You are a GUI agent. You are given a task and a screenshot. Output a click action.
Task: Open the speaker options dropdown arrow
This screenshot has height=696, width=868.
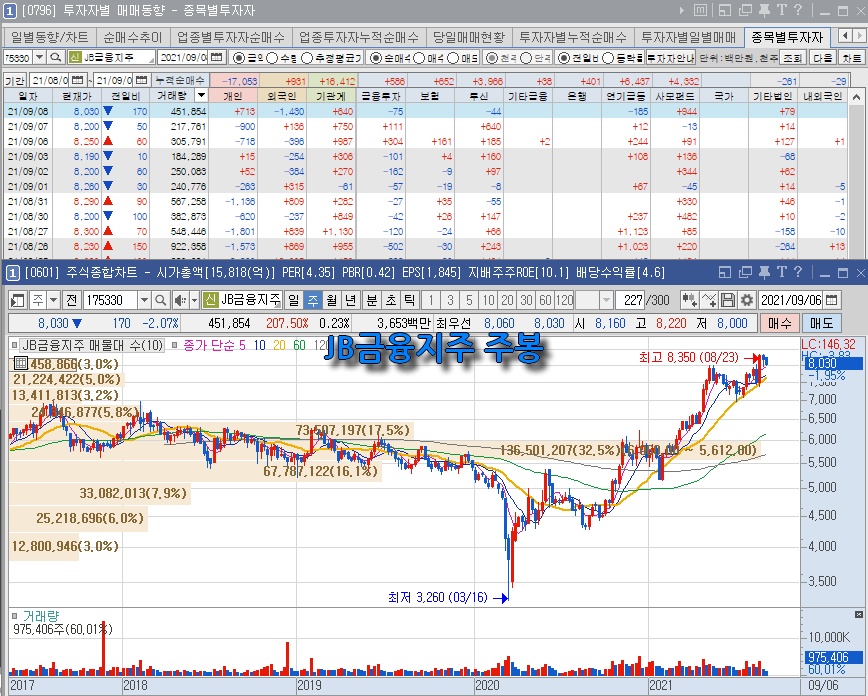[194, 301]
